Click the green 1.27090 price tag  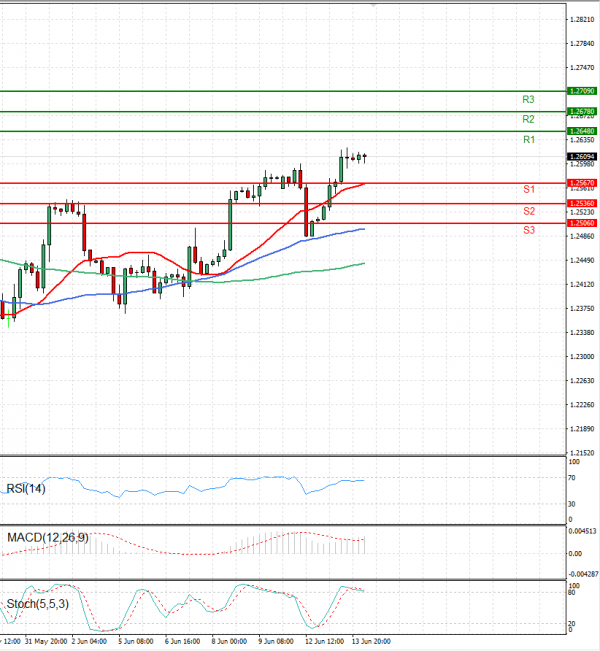point(582,91)
